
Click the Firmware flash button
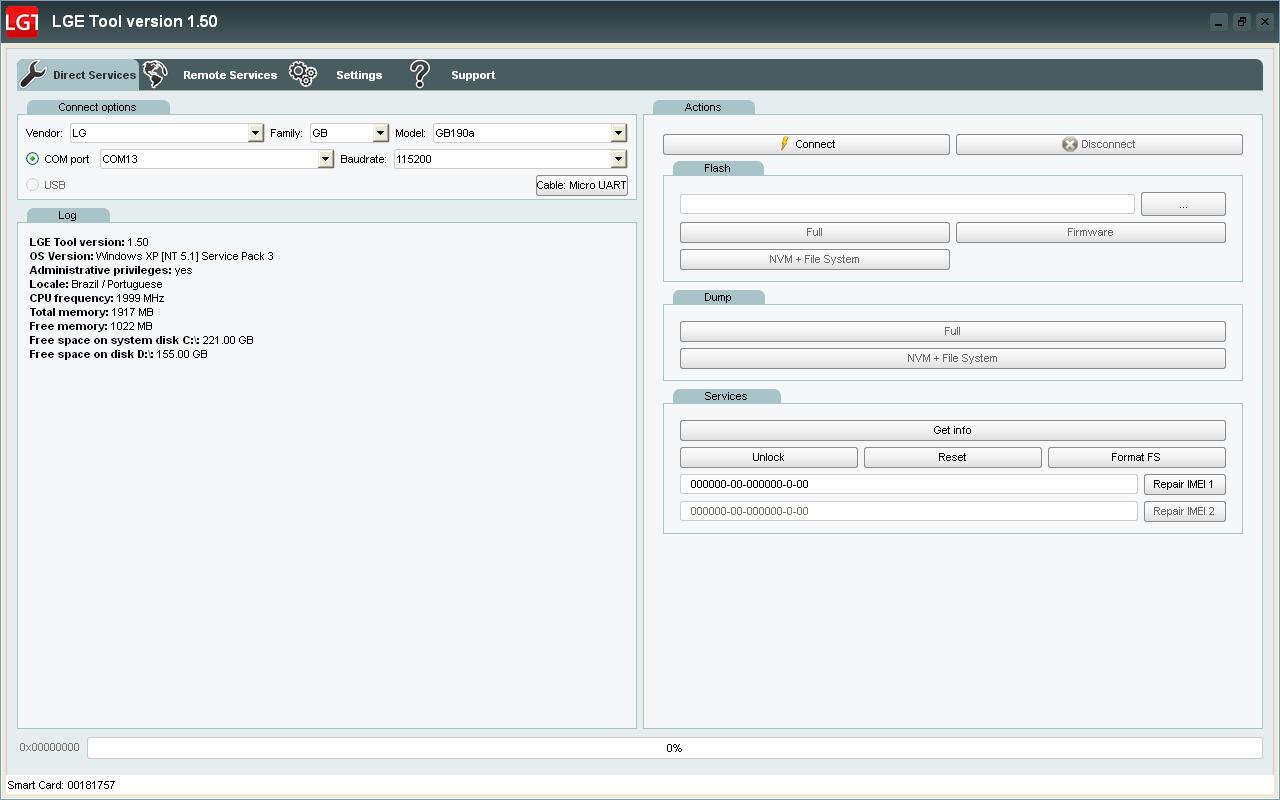click(1091, 232)
